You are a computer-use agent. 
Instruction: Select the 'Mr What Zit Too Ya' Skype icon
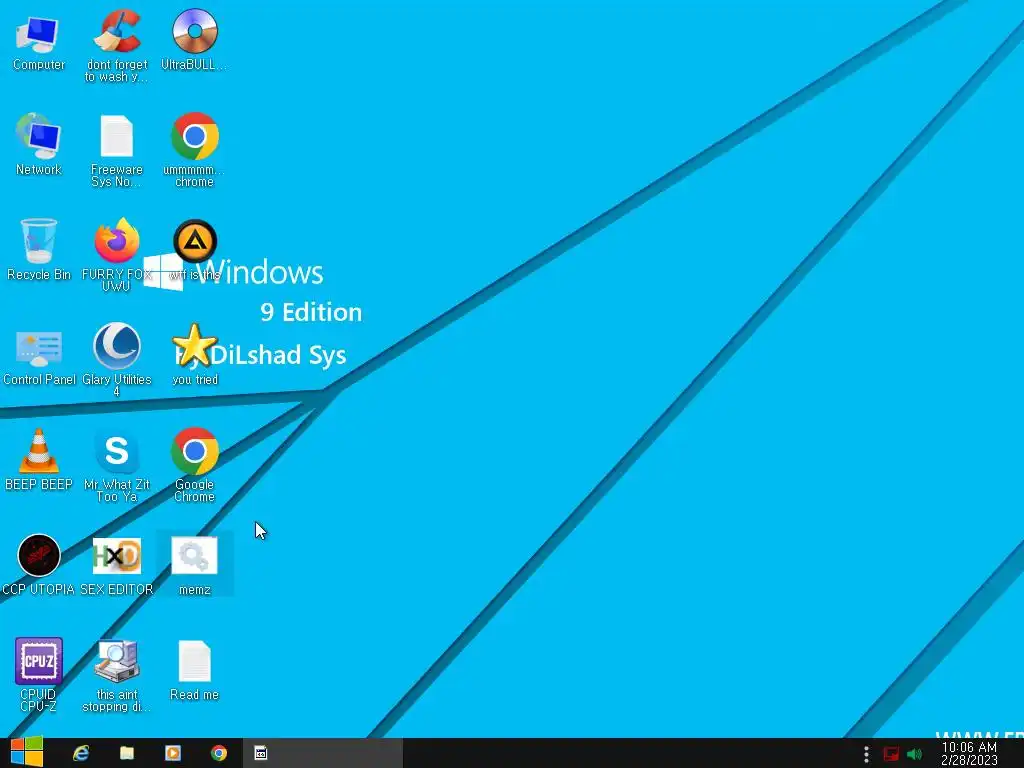point(117,465)
